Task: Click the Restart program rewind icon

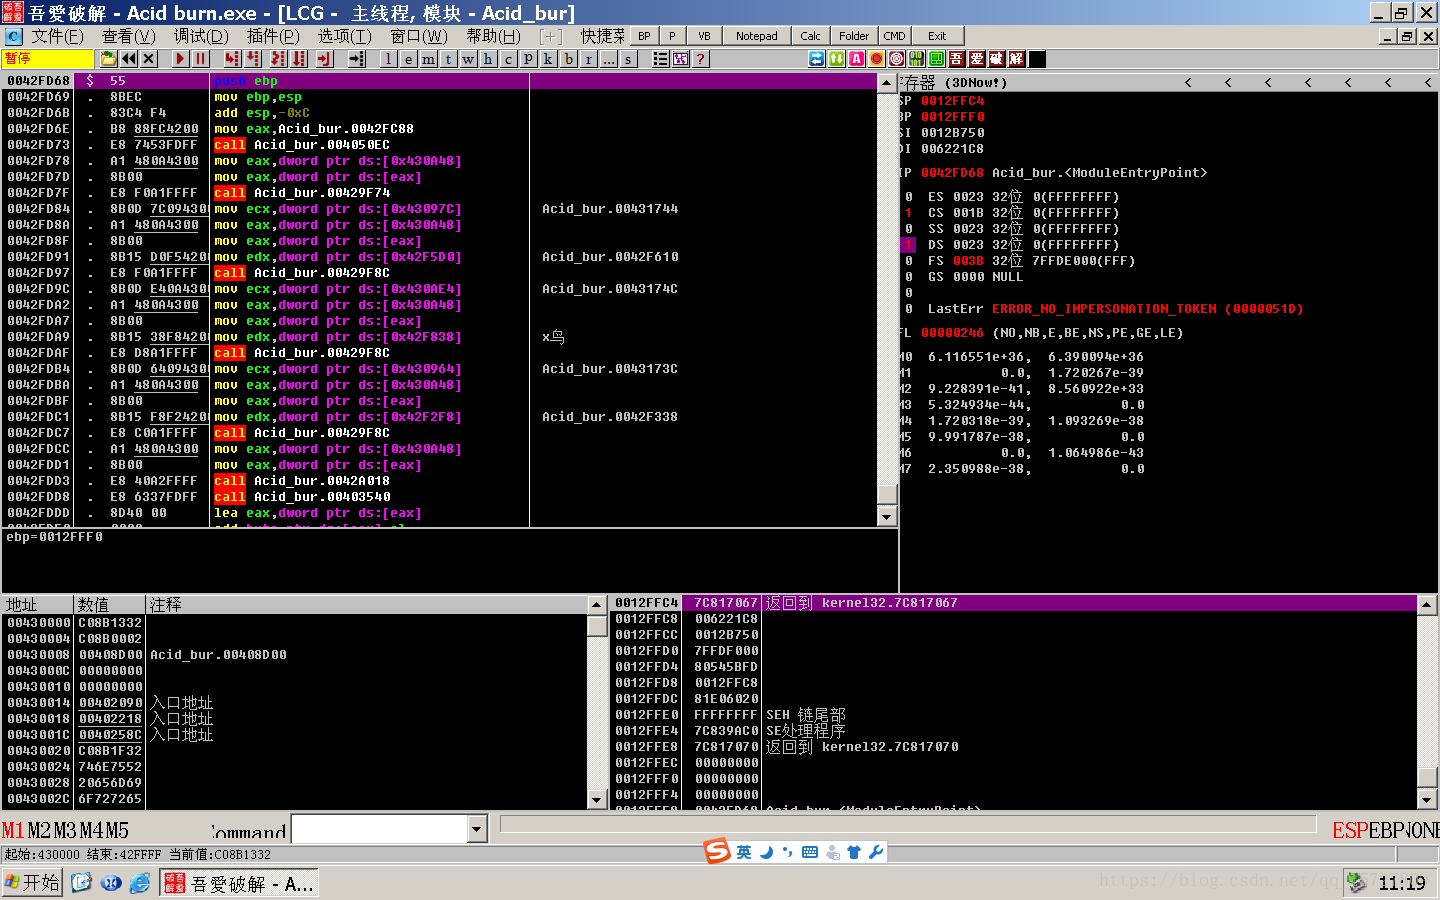Action: (128, 59)
